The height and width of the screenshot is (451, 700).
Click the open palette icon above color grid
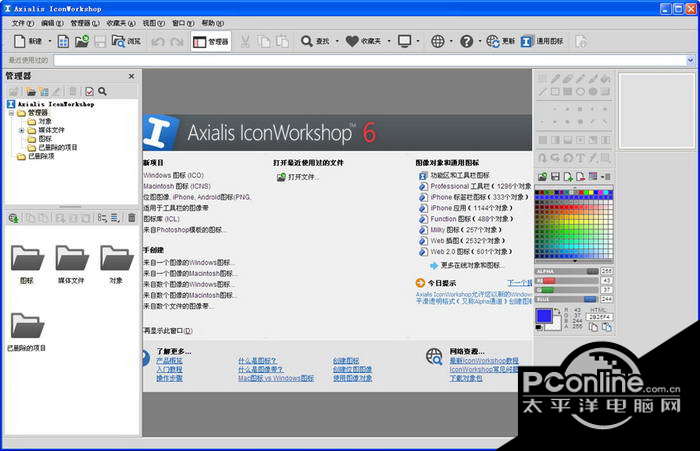pyautogui.click(x=542, y=177)
